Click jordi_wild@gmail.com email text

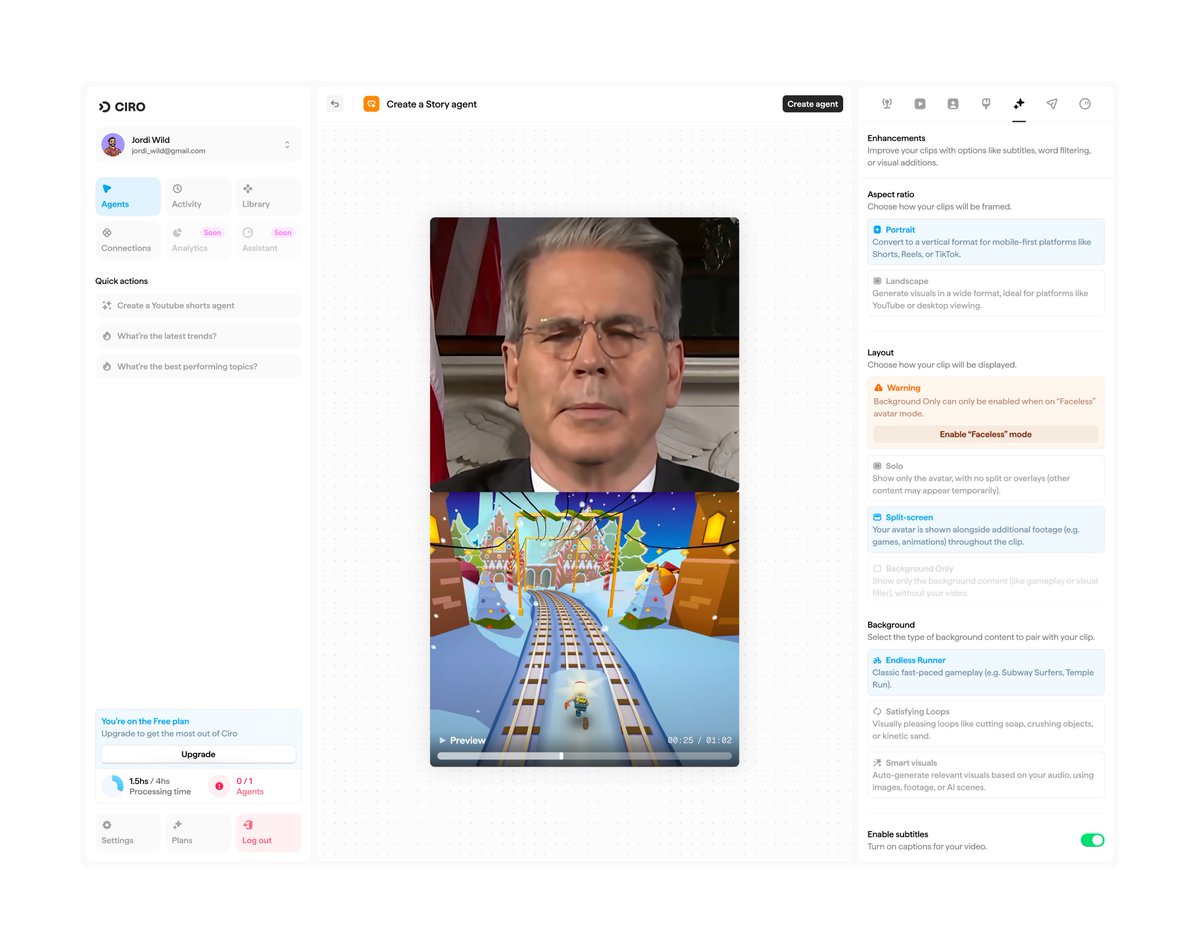point(169,151)
